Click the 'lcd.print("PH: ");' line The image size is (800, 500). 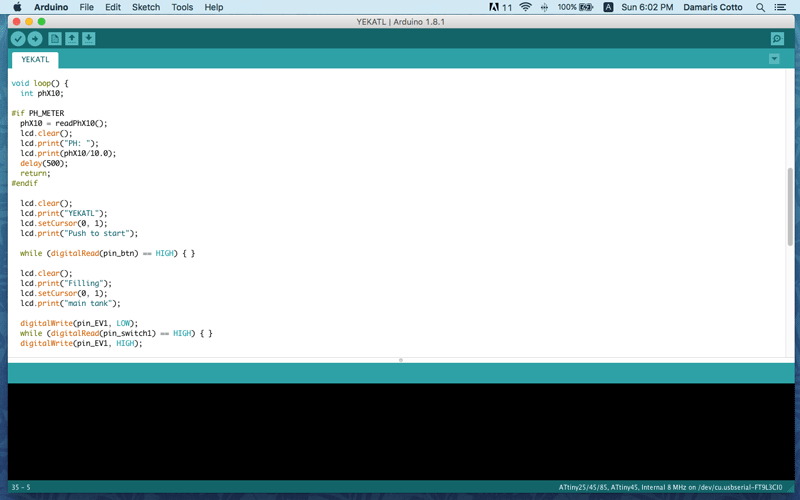[x=59, y=143]
